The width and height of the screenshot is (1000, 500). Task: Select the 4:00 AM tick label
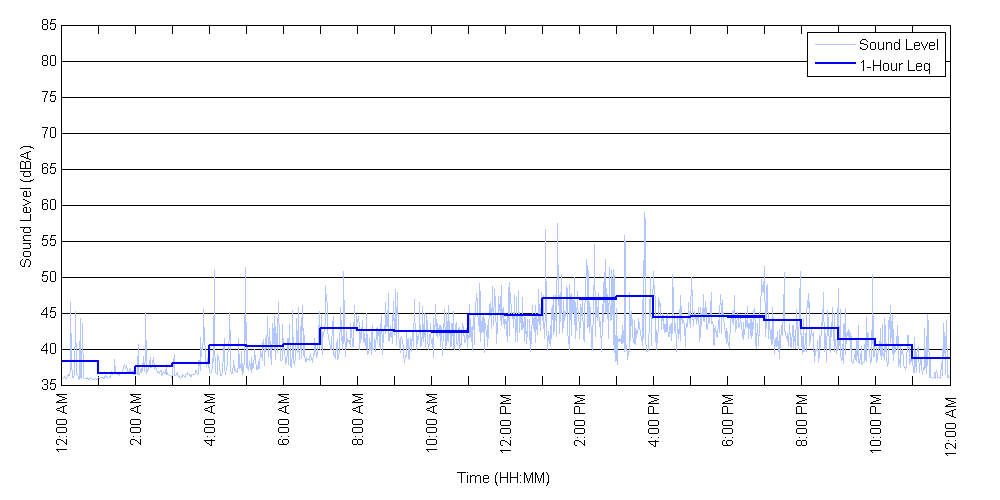pos(210,424)
